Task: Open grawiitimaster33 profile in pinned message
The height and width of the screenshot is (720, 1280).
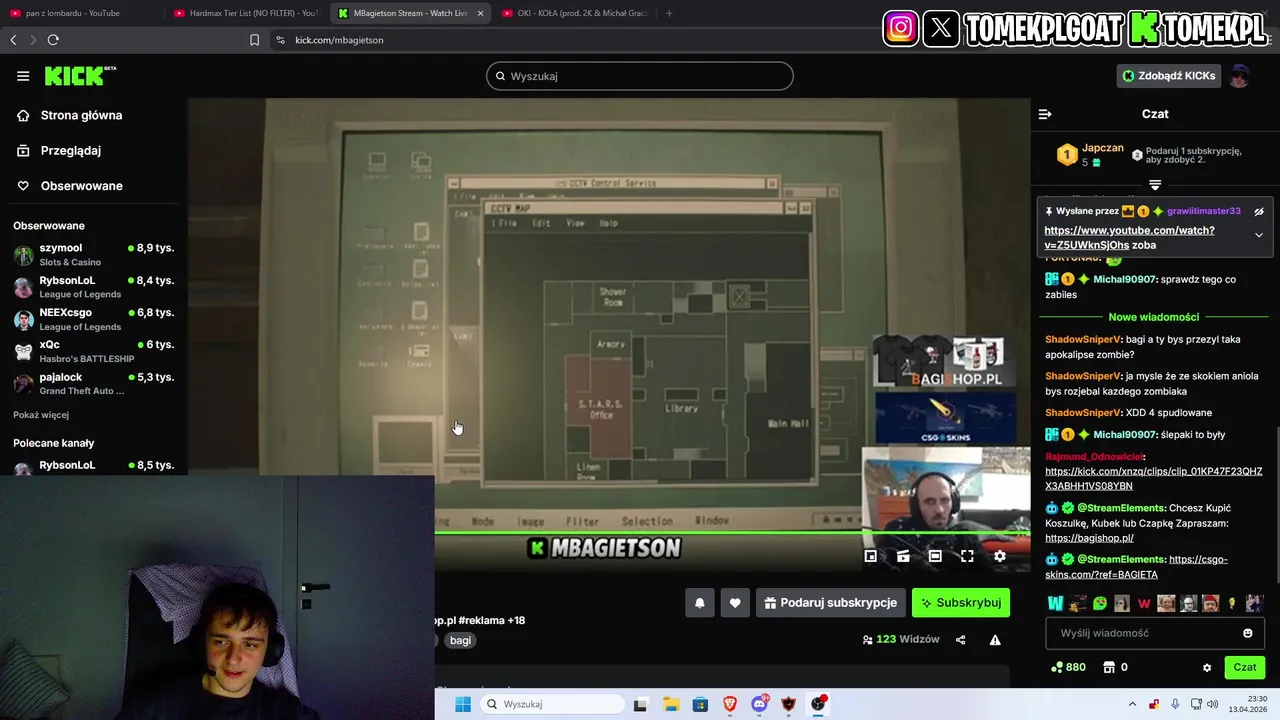Action: pos(1204,211)
